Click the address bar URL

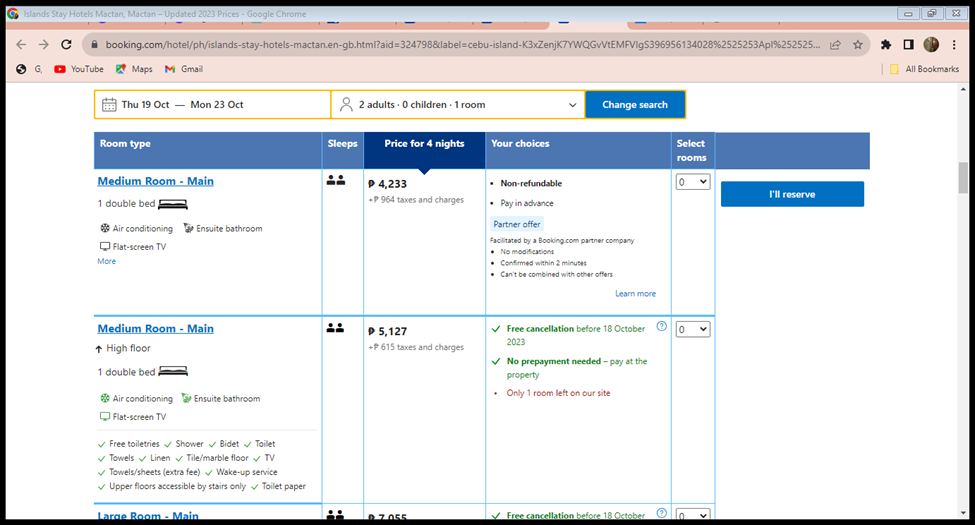coord(462,45)
